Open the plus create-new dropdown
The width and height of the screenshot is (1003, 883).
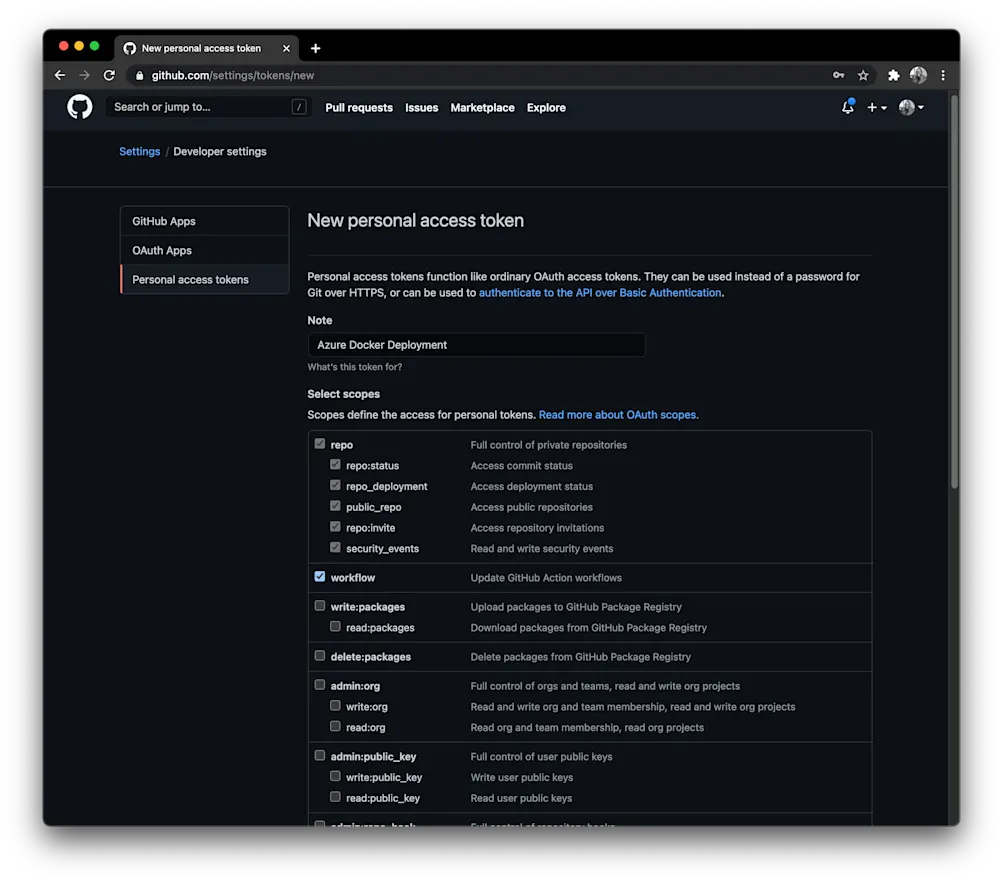(876, 107)
